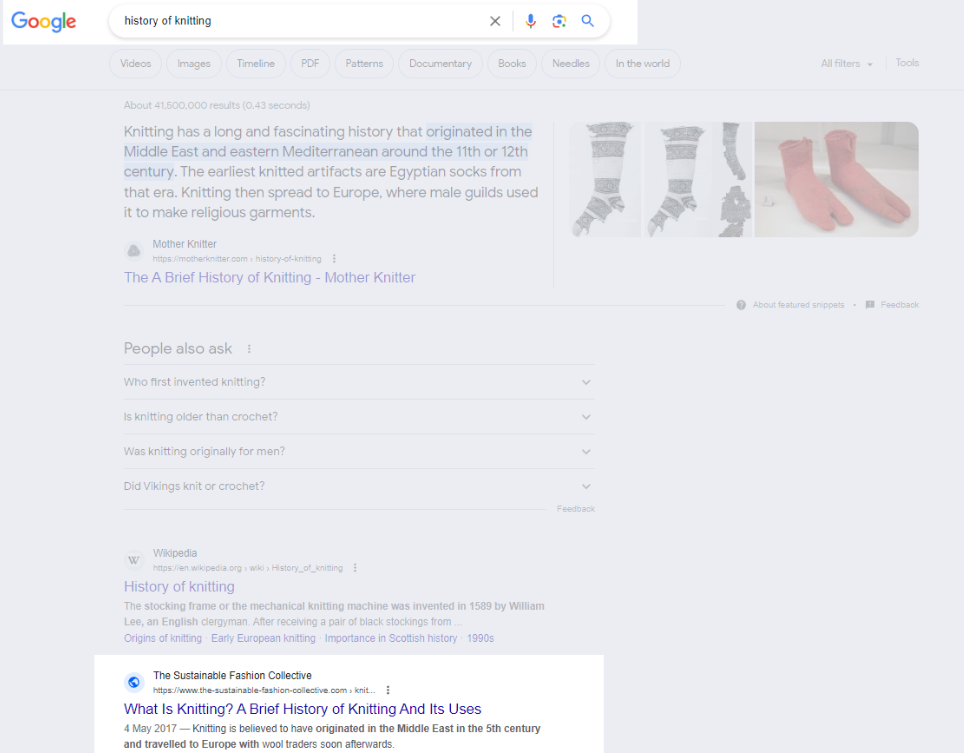The height and width of the screenshot is (753, 964).
Task: Click inside the search input field
Action: 300,20
